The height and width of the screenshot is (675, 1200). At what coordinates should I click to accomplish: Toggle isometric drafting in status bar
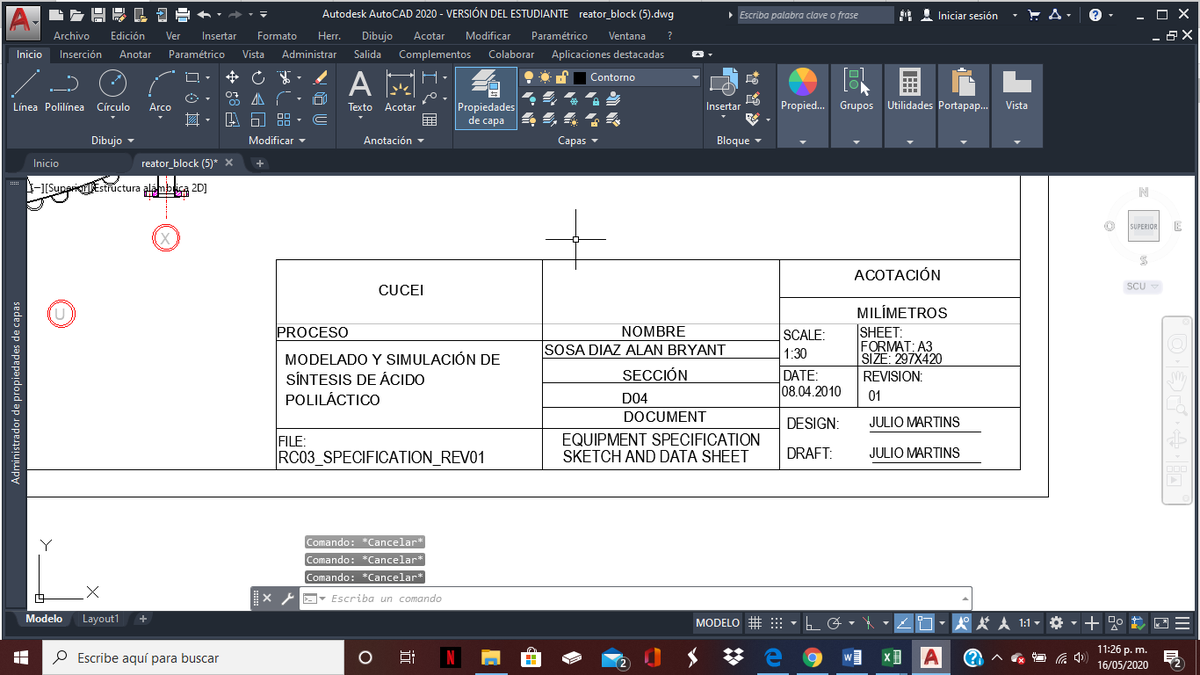click(x=869, y=622)
